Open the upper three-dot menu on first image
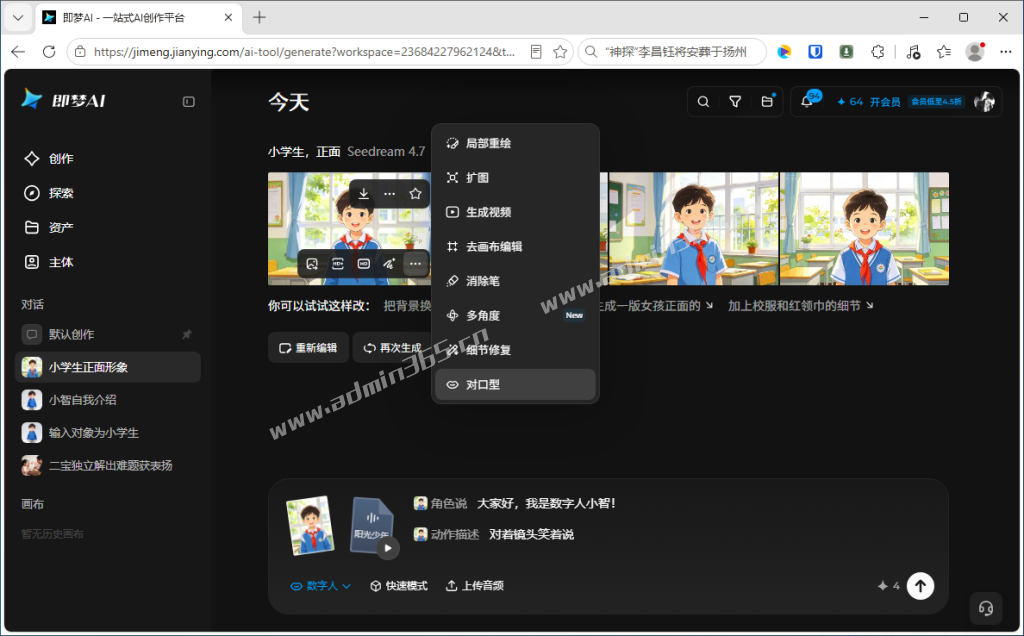 [x=389, y=193]
